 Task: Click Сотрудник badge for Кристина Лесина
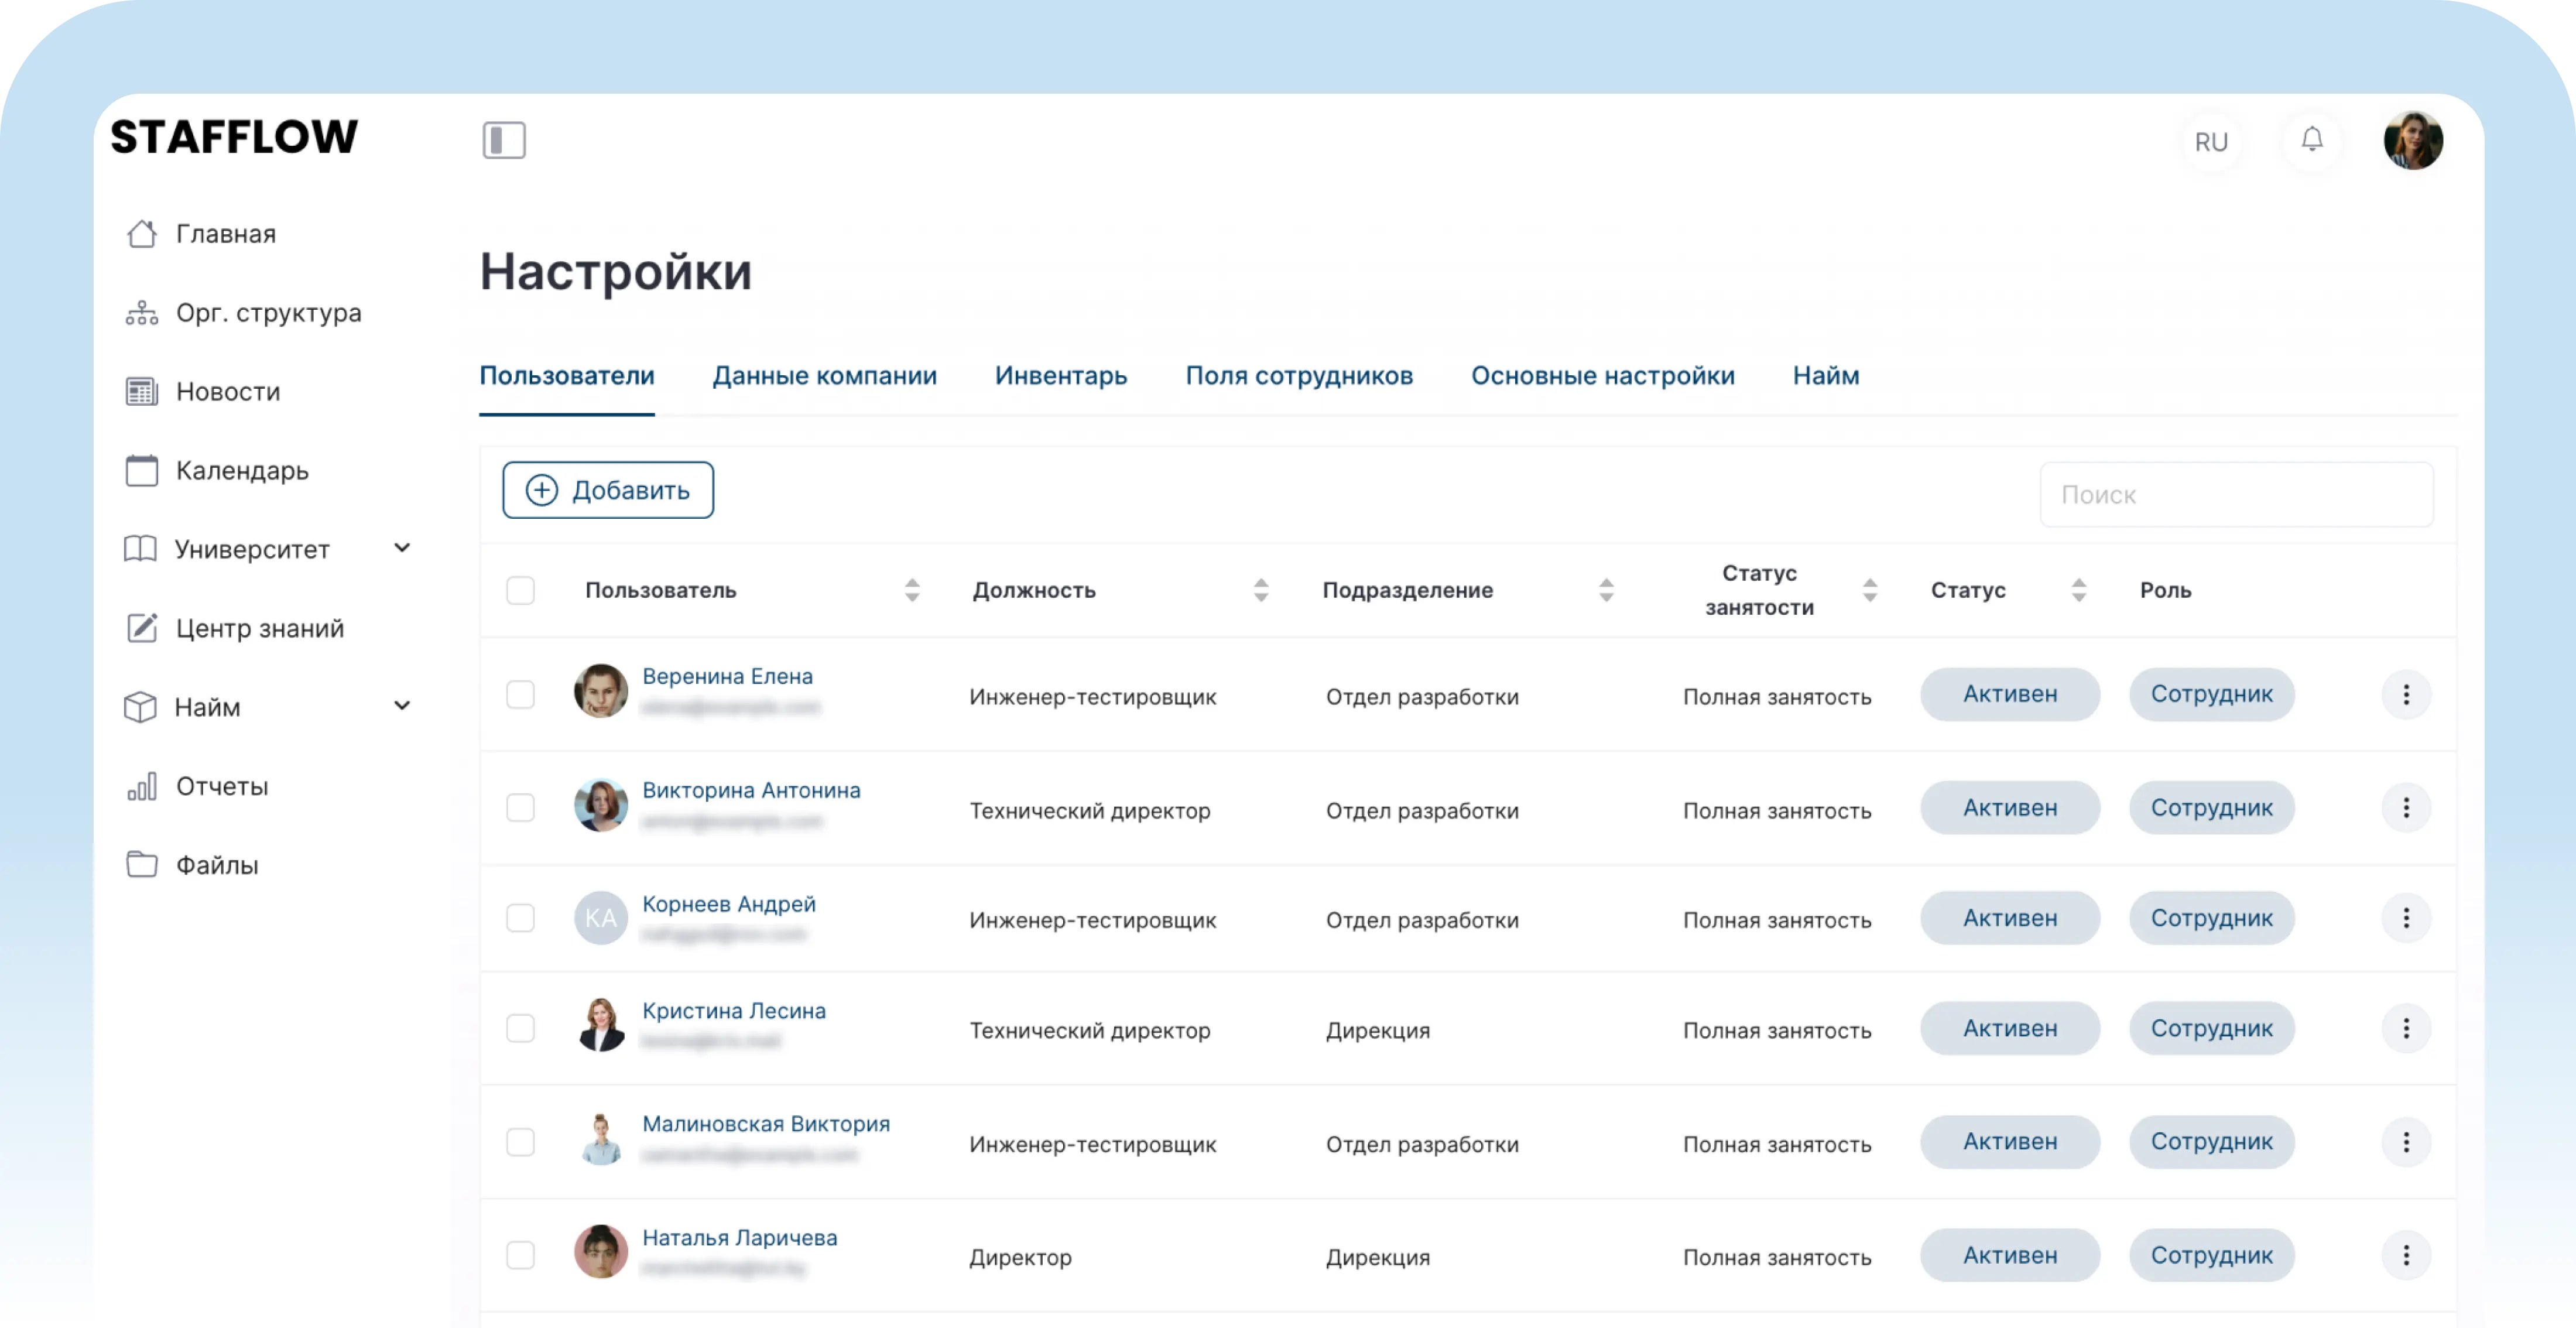tap(2211, 1028)
